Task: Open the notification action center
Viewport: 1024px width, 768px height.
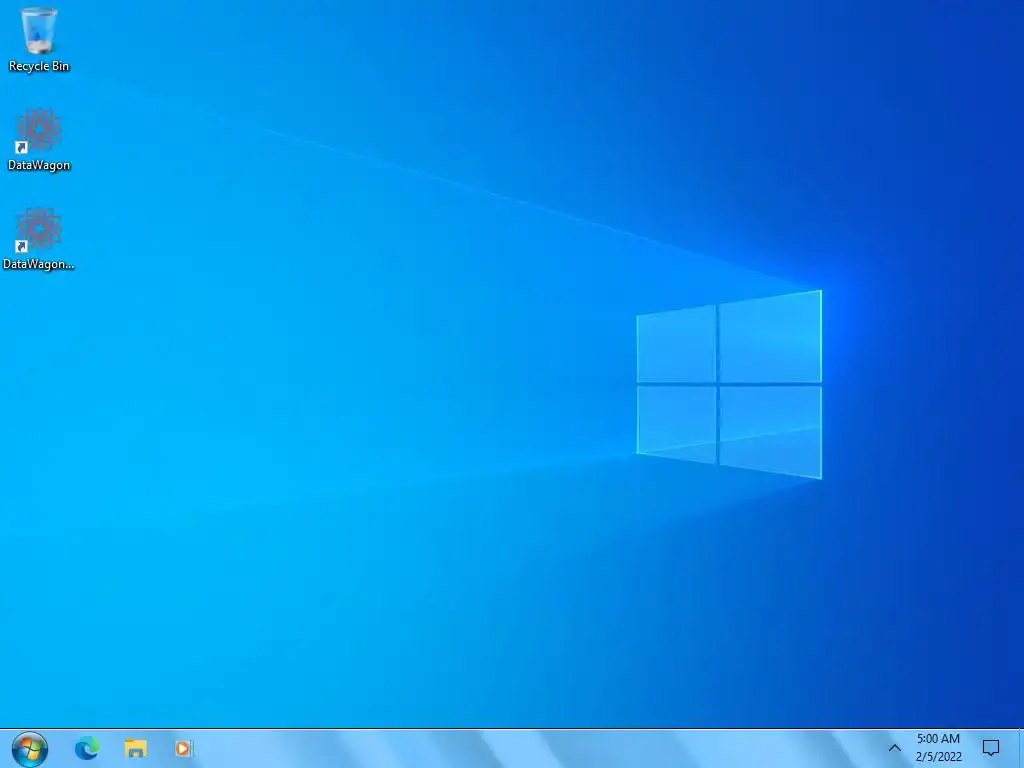Action: tap(991, 748)
